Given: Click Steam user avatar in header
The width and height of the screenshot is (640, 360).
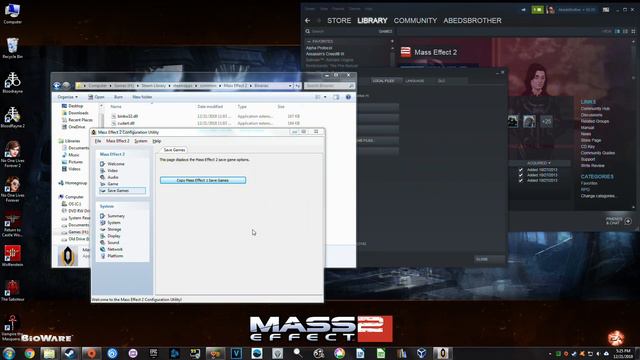Looking at the screenshot, I should point(551,10).
